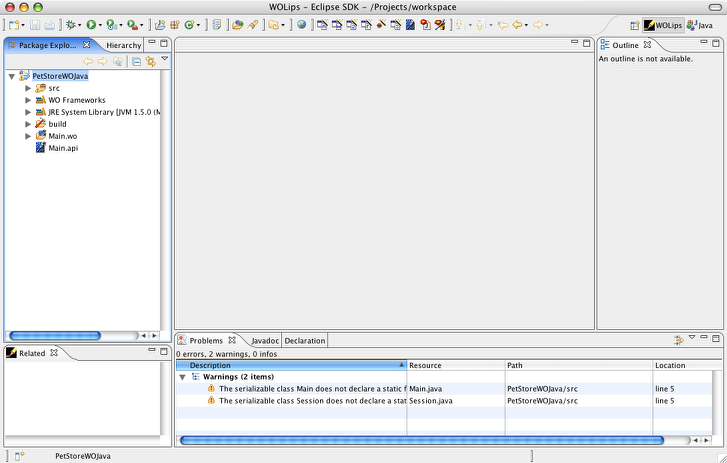This screenshot has height=463, width=727.
Task: Select the Main.api file
Action: click(63, 148)
